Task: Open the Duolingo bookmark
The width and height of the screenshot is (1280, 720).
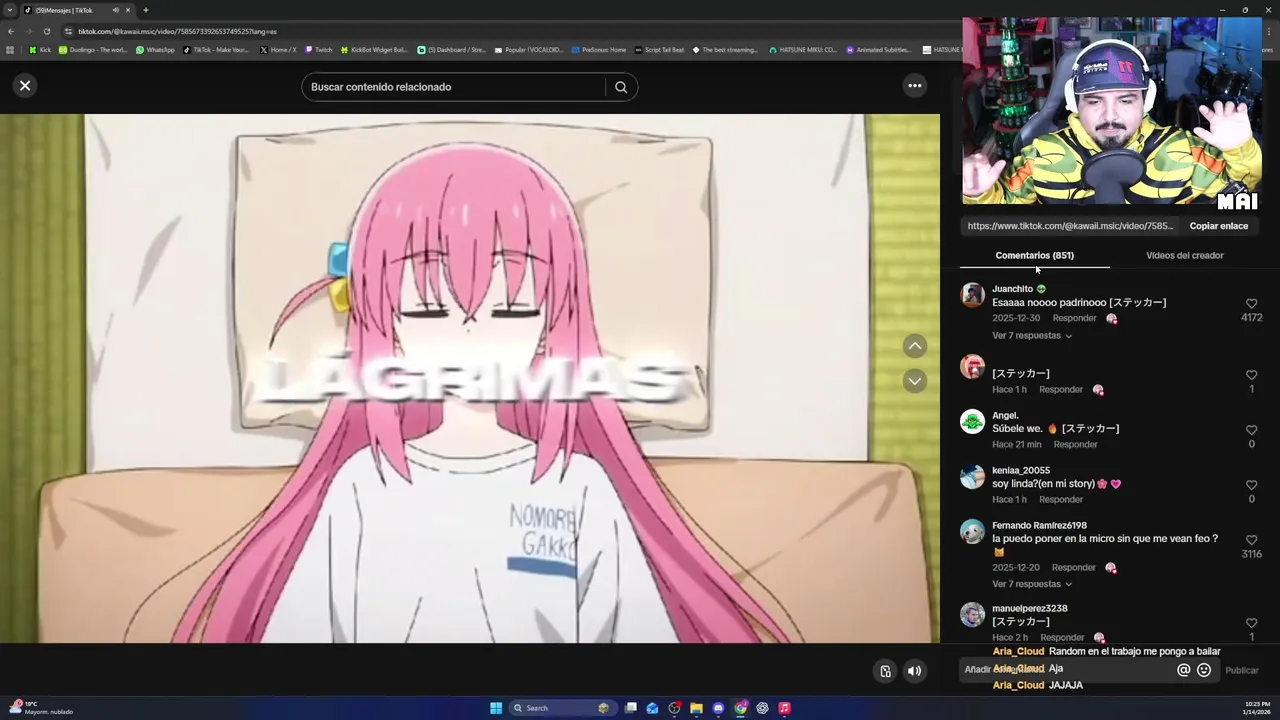Action: (93, 49)
